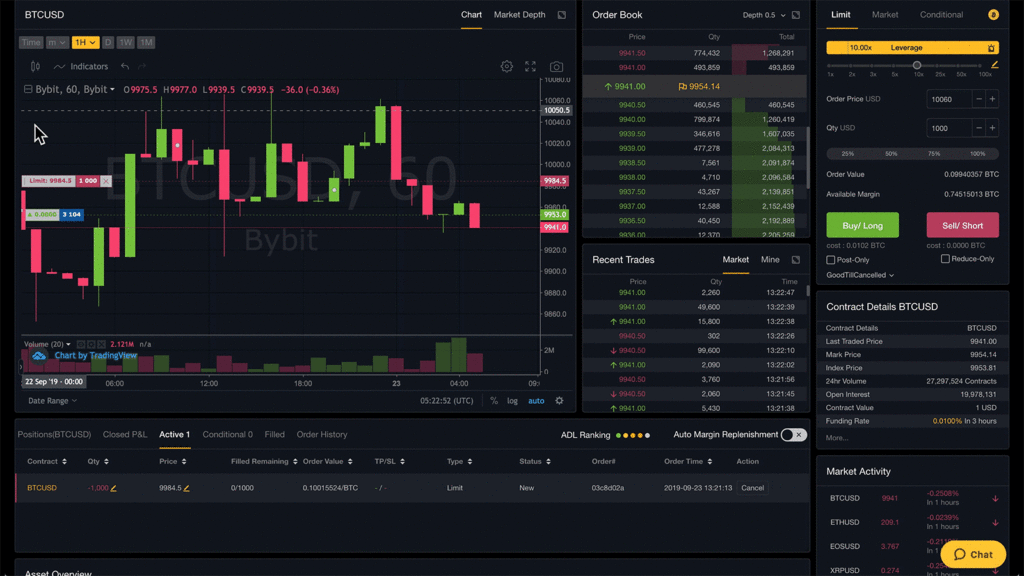Show Mine in Recent Trades

click(770, 260)
